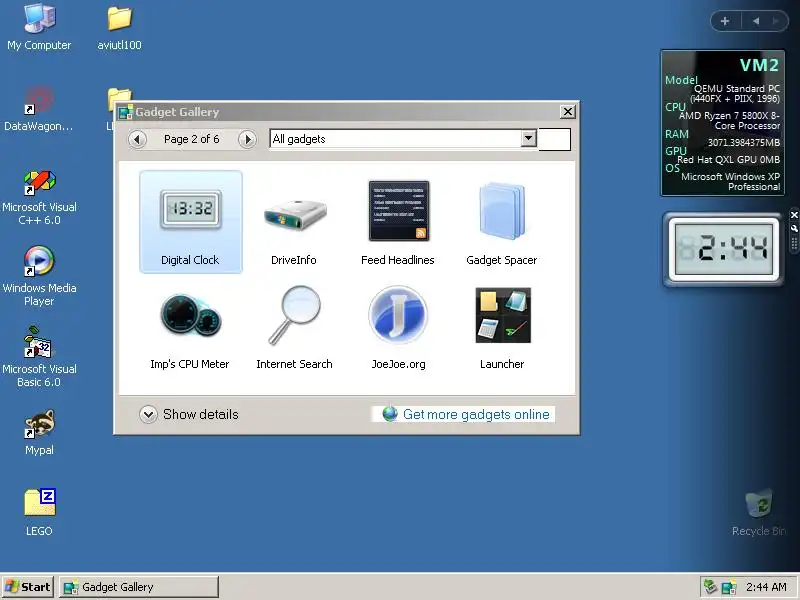The width and height of the screenshot is (800, 600).
Task: Click the VM2 system info gadget
Action: pyautogui.click(x=722, y=122)
